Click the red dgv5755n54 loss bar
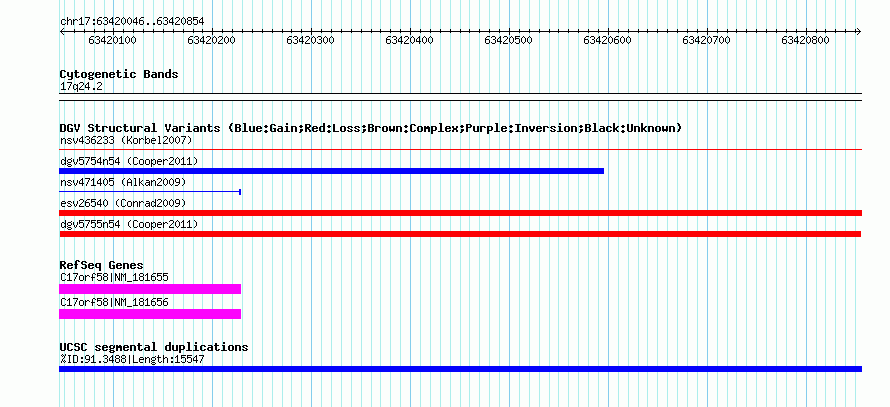 tap(460, 234)
